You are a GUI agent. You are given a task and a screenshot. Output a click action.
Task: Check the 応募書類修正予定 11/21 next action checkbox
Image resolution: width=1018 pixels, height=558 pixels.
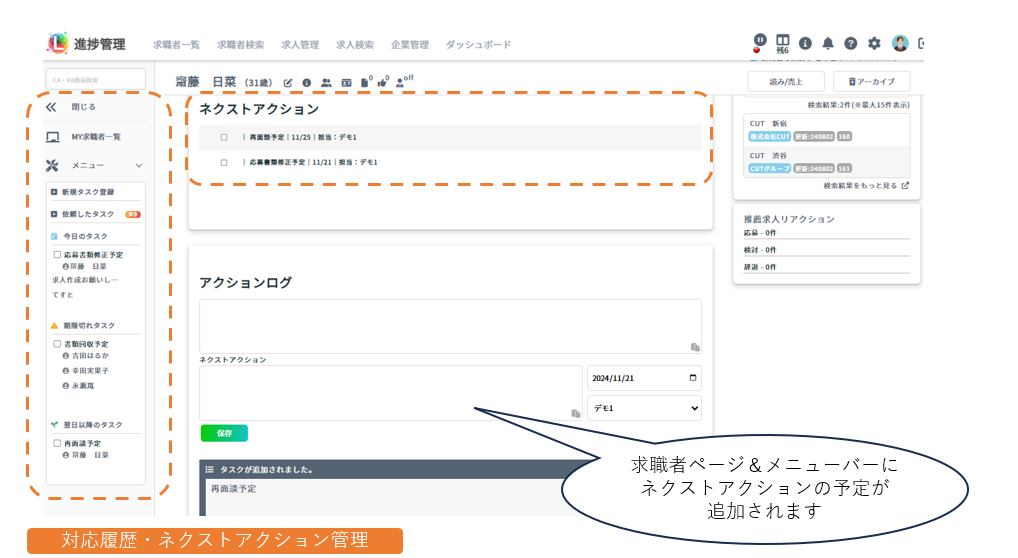coord(224,162)
